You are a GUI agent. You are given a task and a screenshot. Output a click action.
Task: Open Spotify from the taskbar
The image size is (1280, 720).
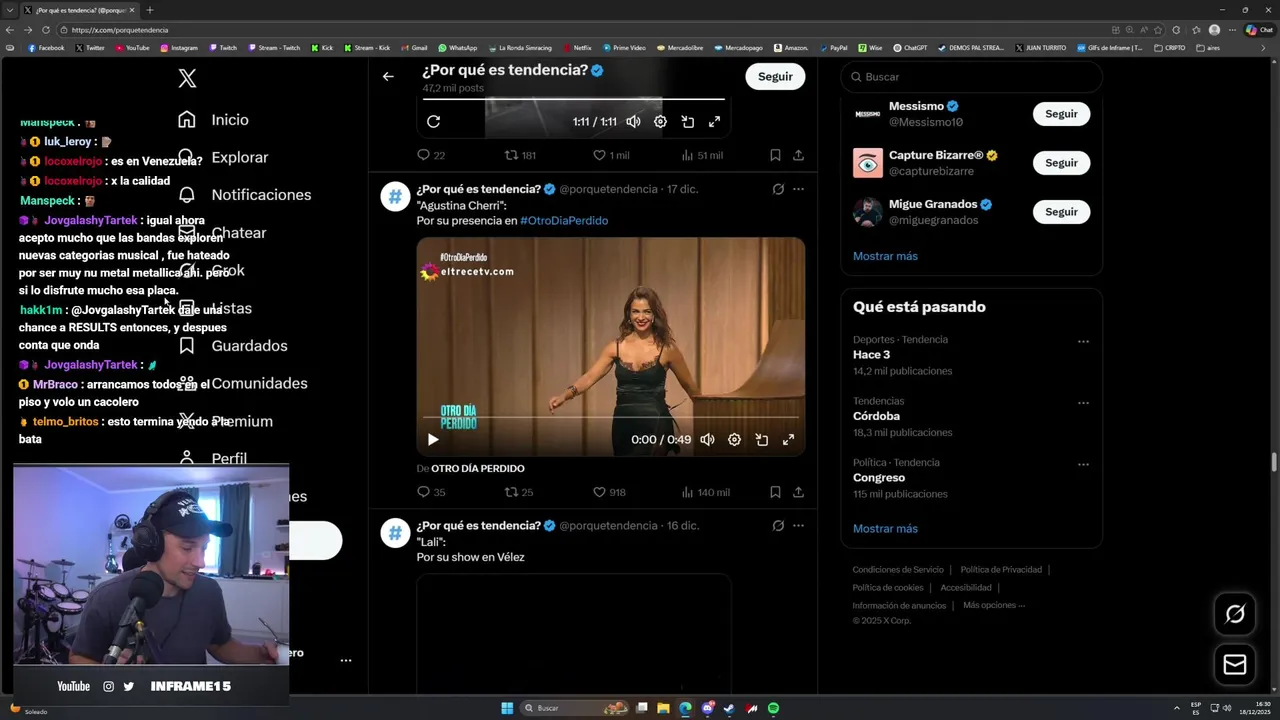point(773,708)
